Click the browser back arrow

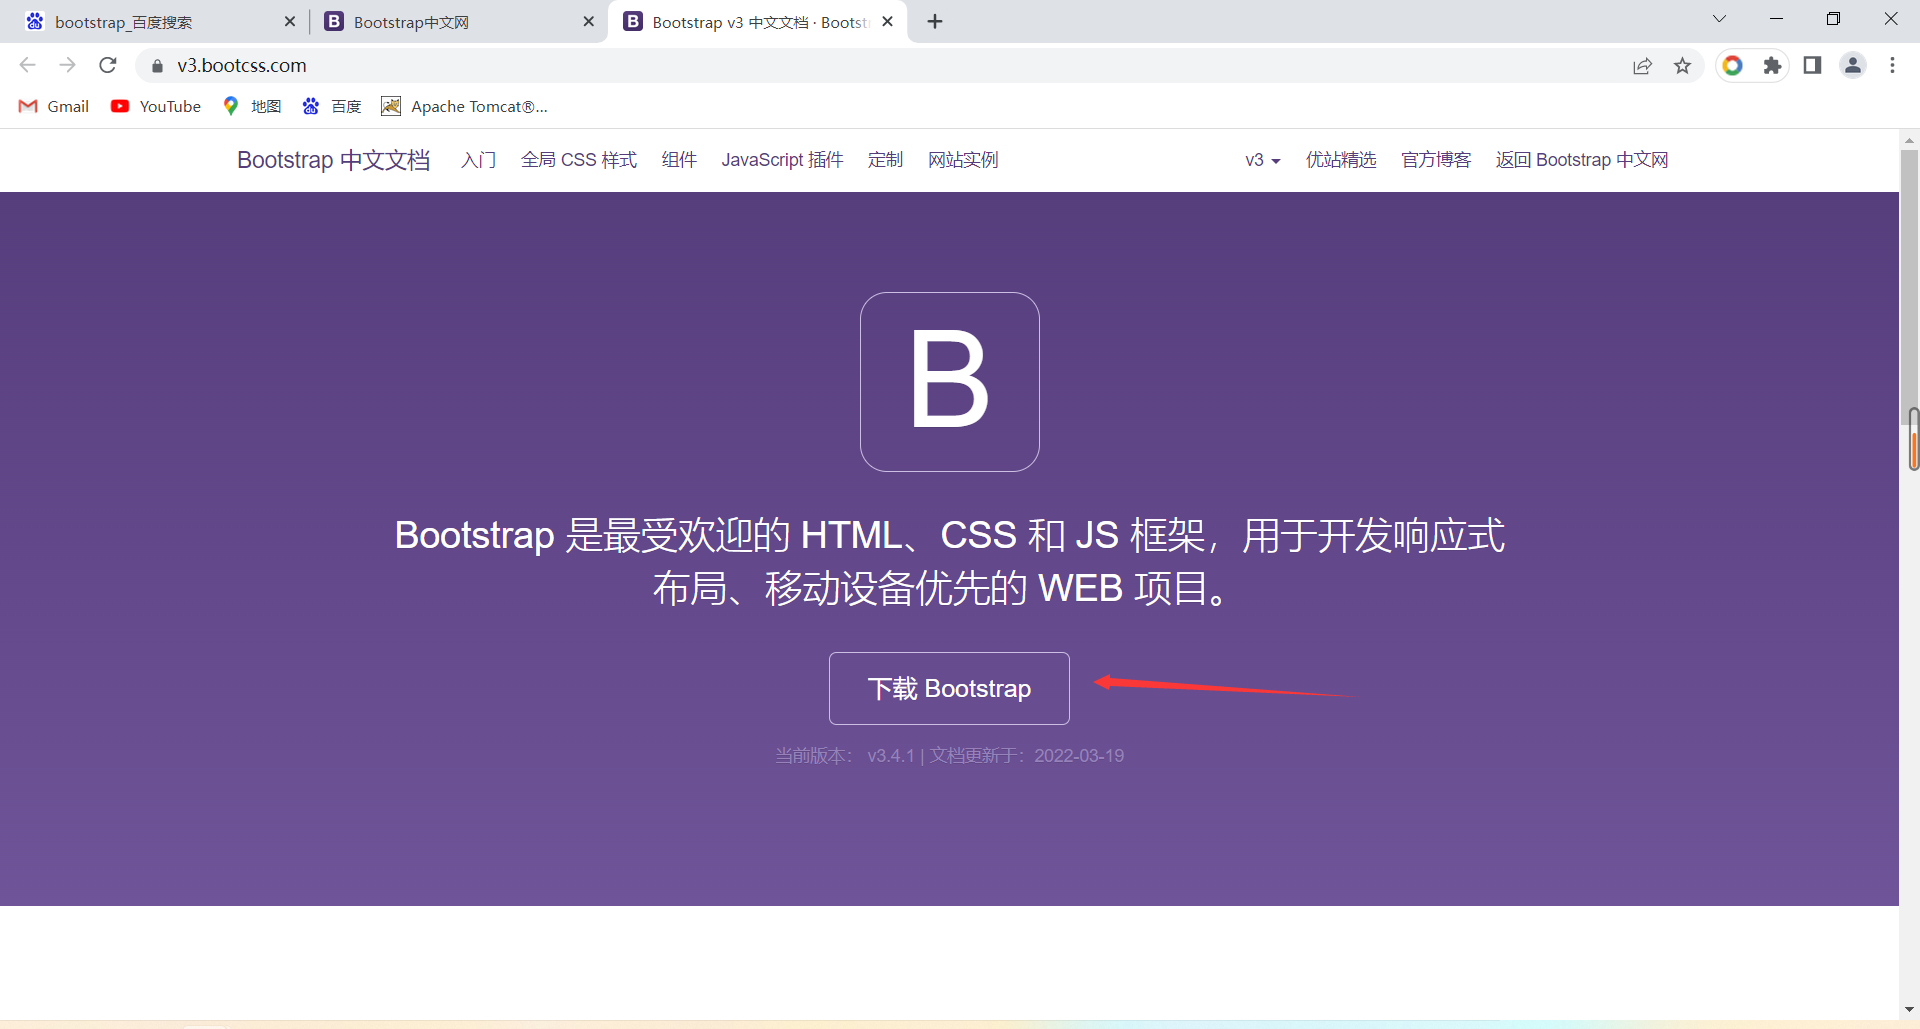tap(27, 65)
